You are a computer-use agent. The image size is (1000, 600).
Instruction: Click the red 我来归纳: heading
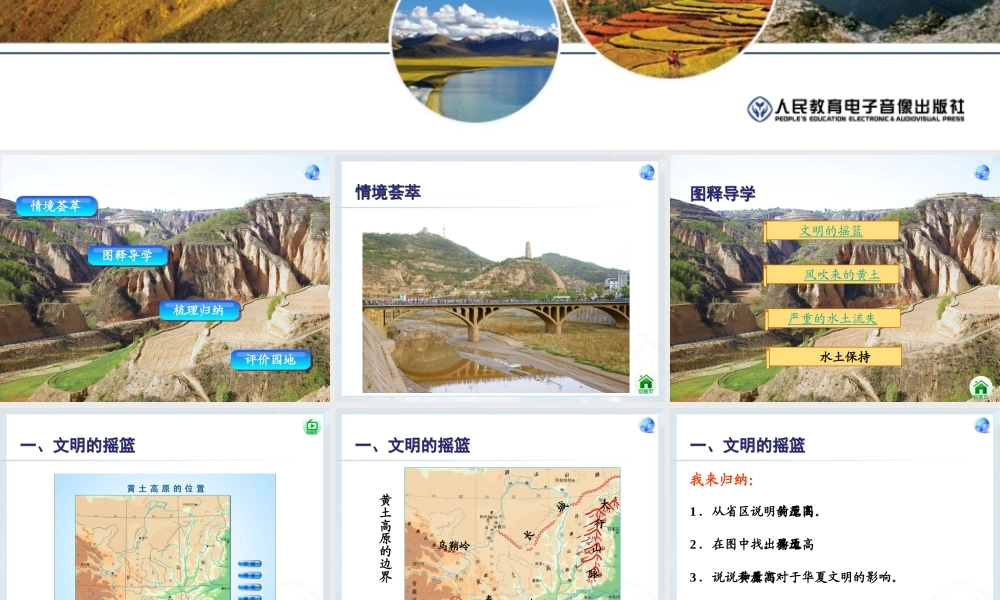point(721,479)
